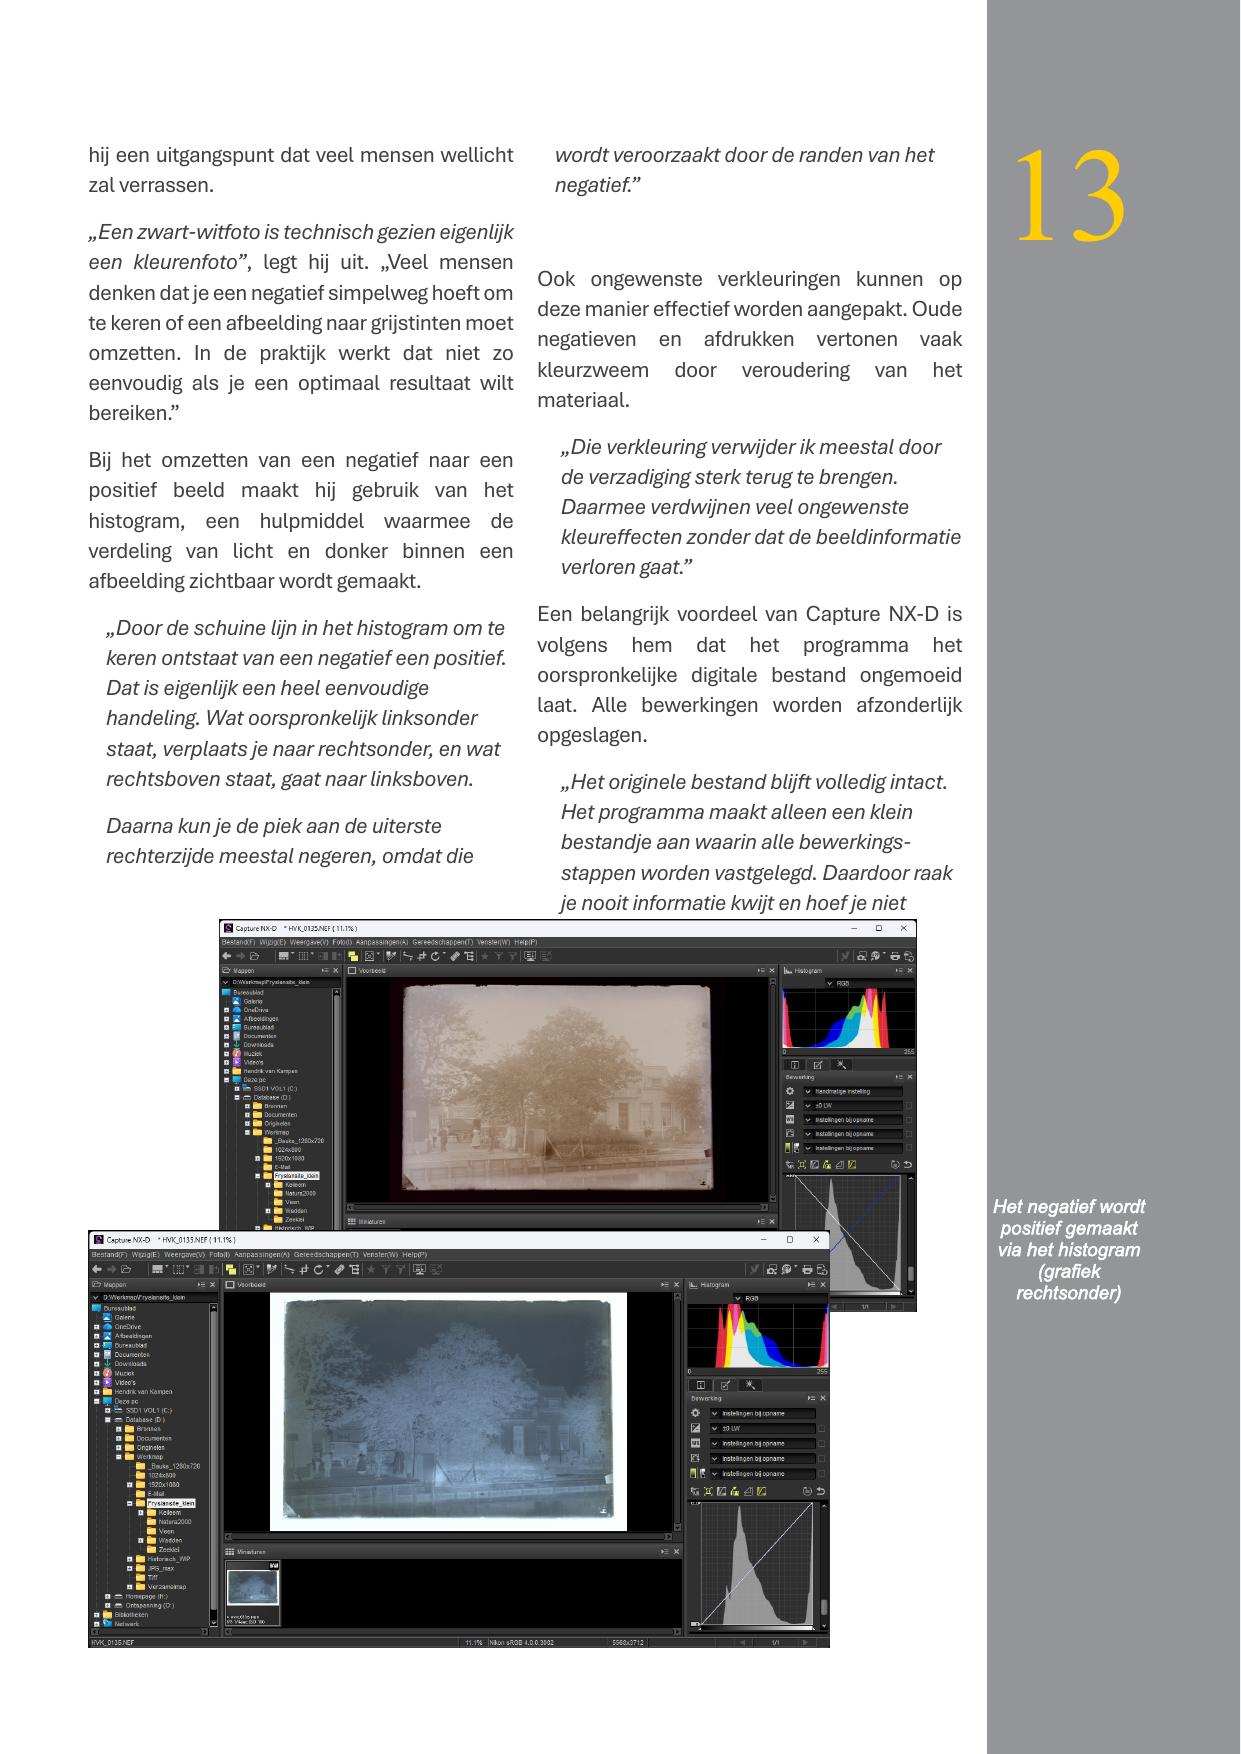Close the Mappen panel in the front window
This screenshot has height=1754, width=1241.
tap(212, 1285)
